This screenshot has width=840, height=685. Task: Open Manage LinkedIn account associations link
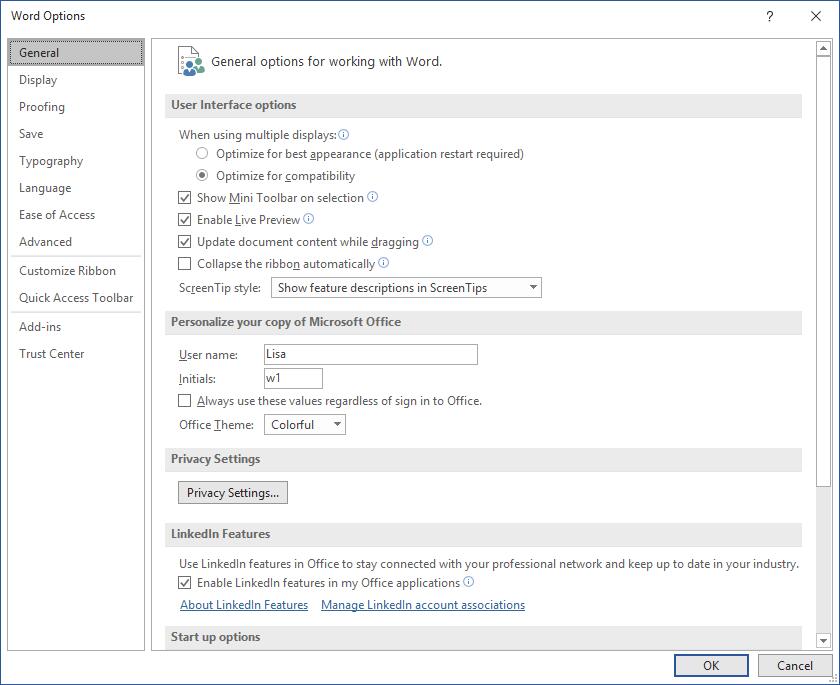[x=423, y=605]
